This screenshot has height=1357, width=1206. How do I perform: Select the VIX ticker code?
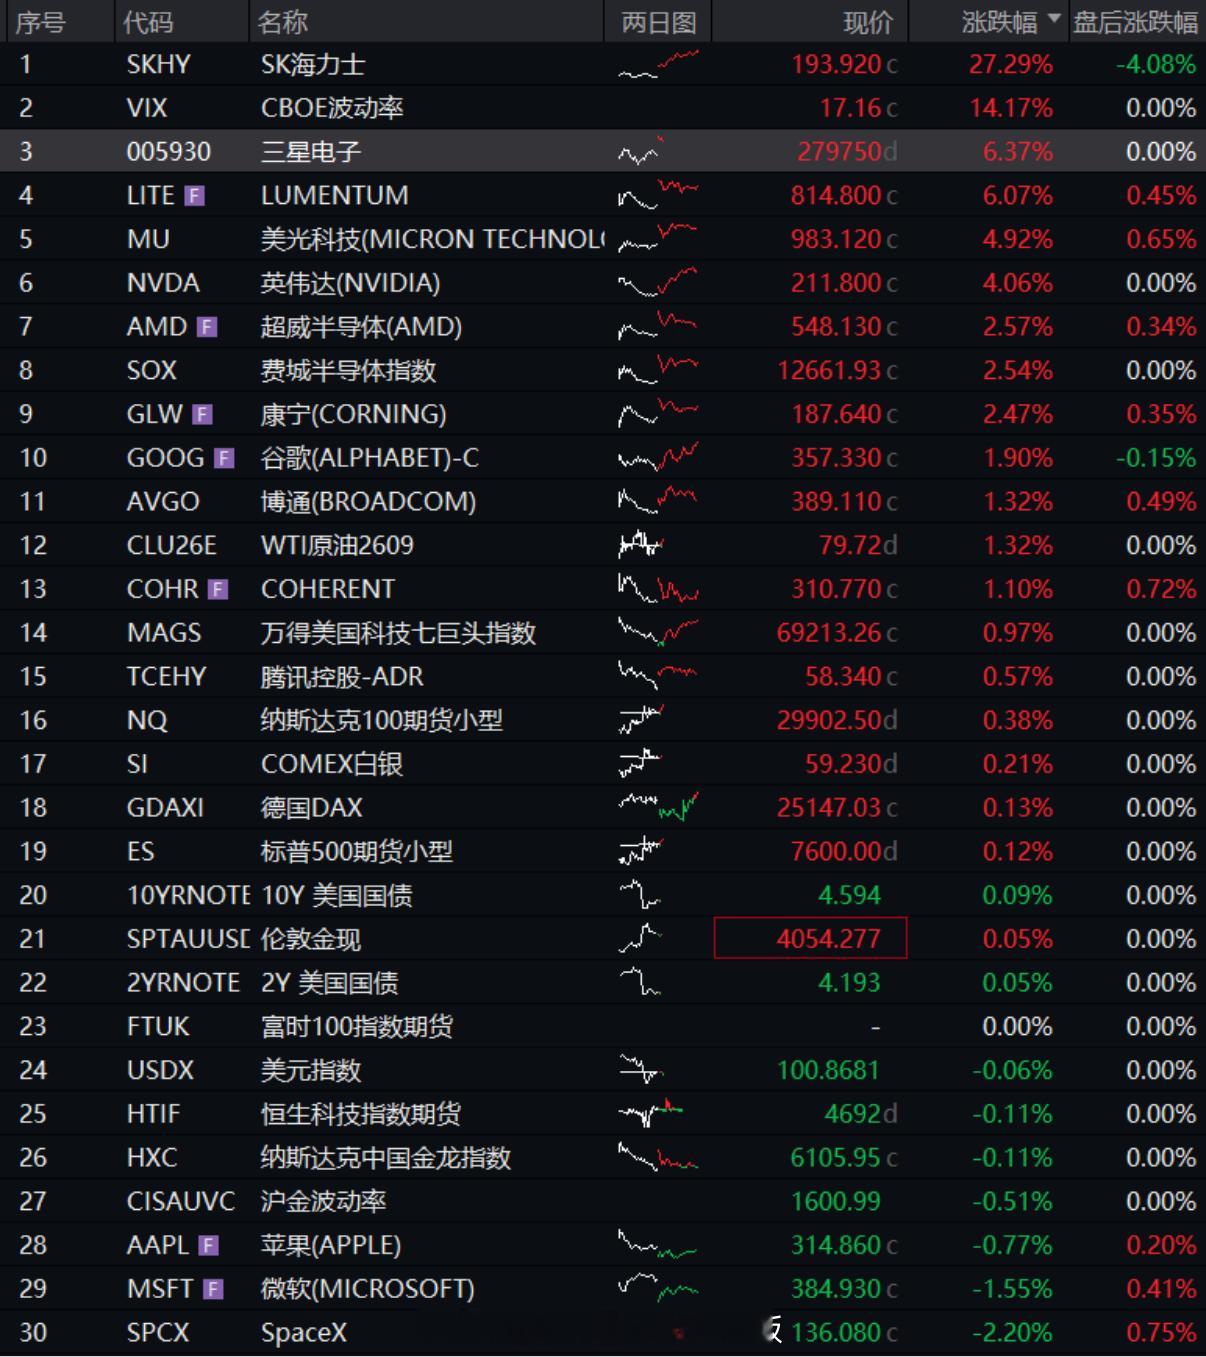tap(147, 108)
